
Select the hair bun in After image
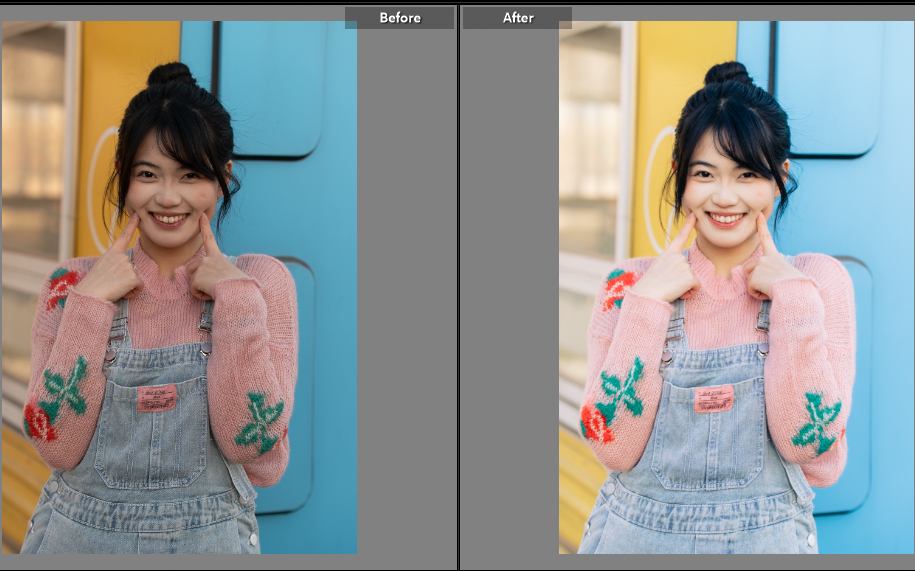click(x=728, y=74)
